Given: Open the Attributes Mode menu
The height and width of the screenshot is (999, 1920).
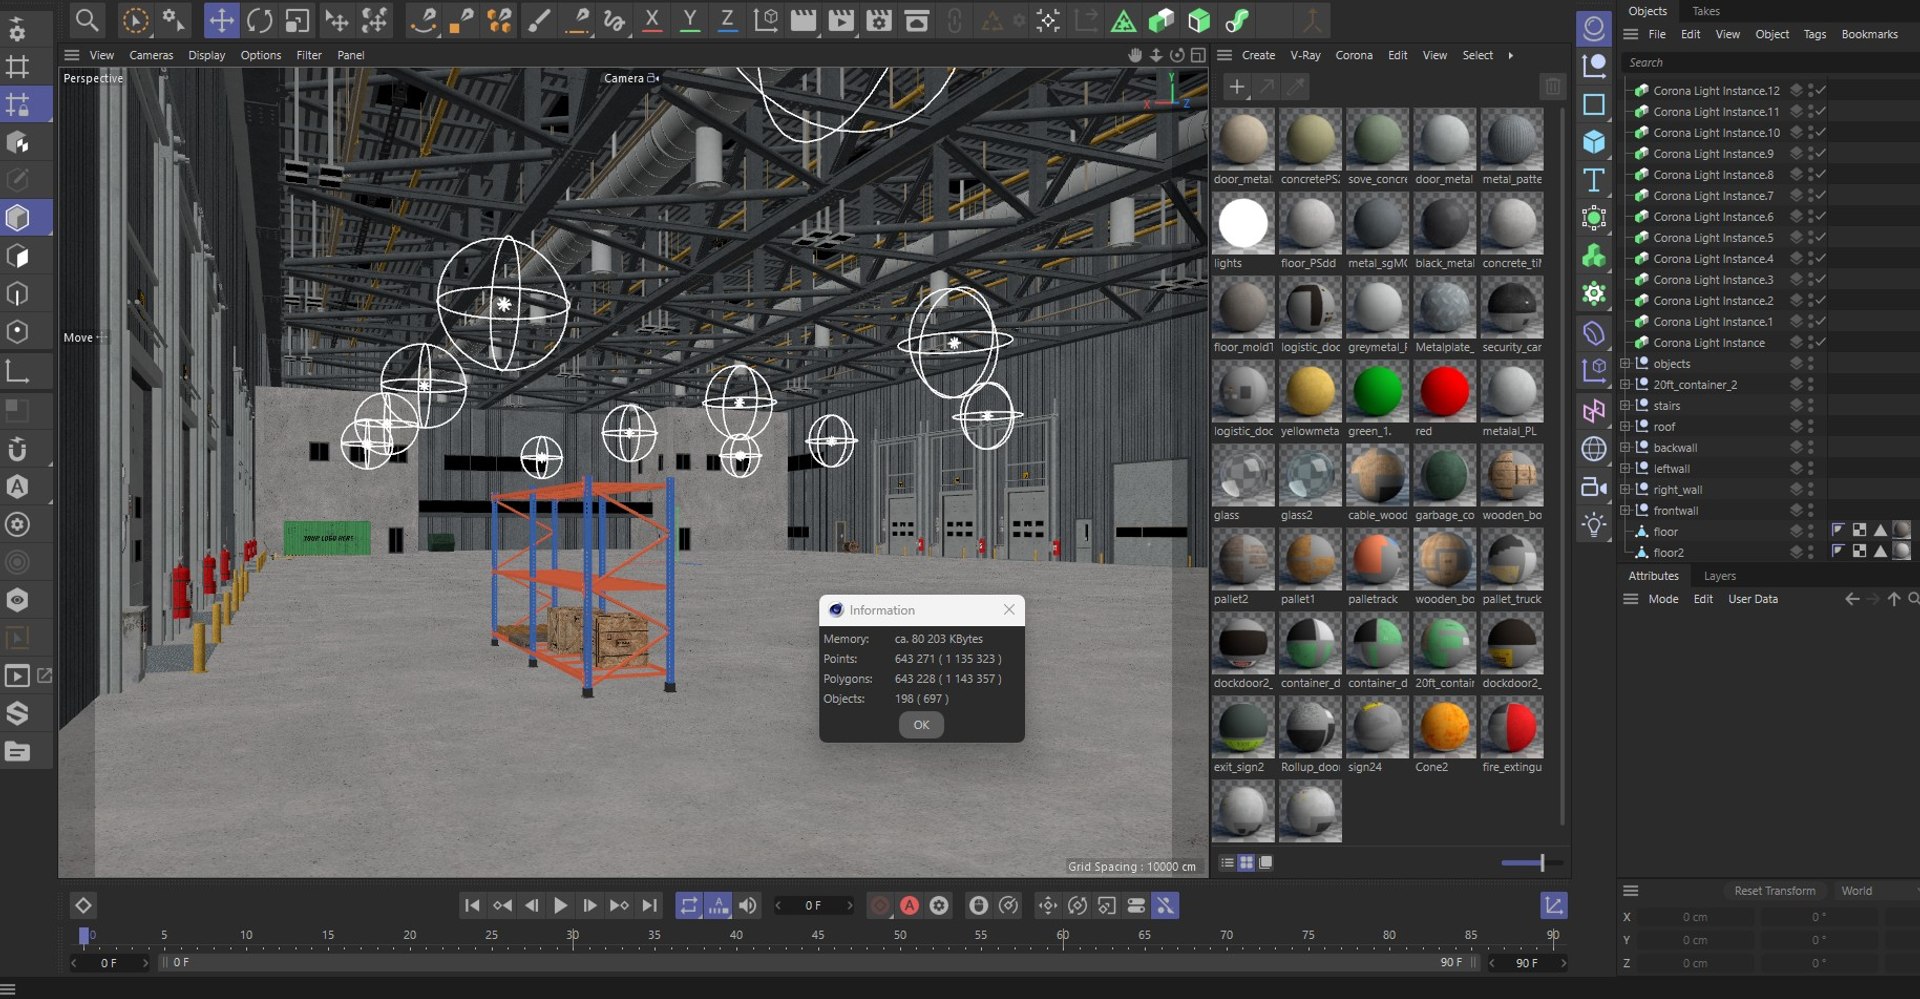Looking at the screenshot, I should (1663, 600).
